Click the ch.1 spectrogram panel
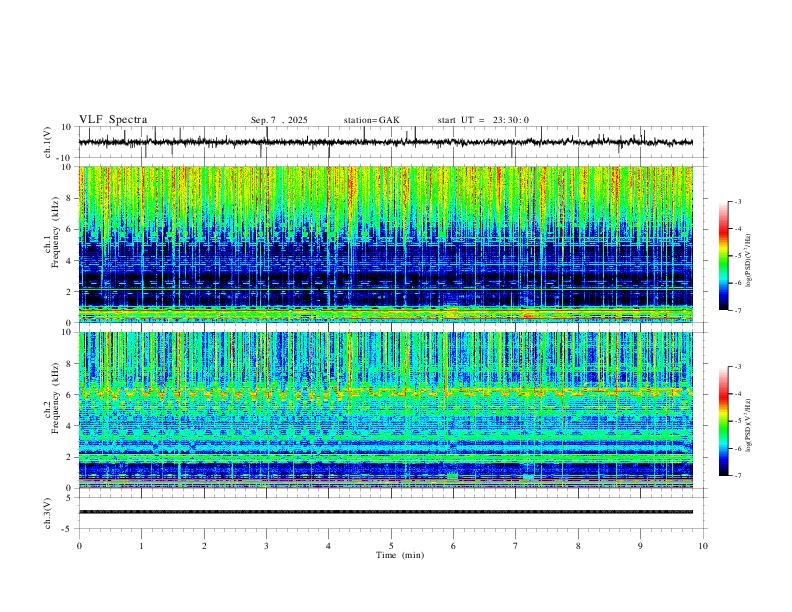Image resolution: width=792 pixels, height=612 pixels. pyautogui.click(x=386, y=244)
